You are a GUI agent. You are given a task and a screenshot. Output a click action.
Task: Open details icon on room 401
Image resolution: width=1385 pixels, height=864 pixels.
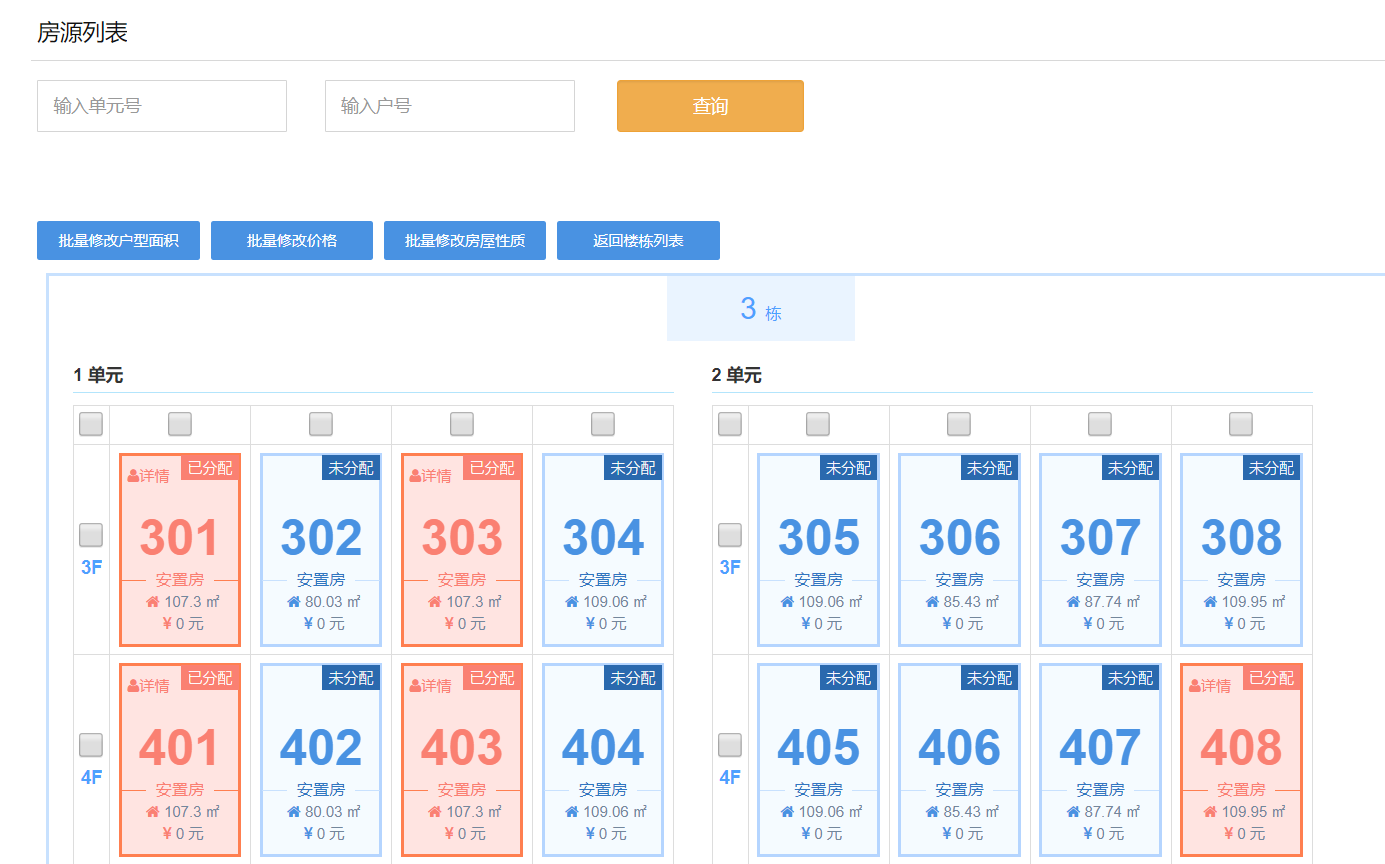pyautogui.click(x=134, y=686)
